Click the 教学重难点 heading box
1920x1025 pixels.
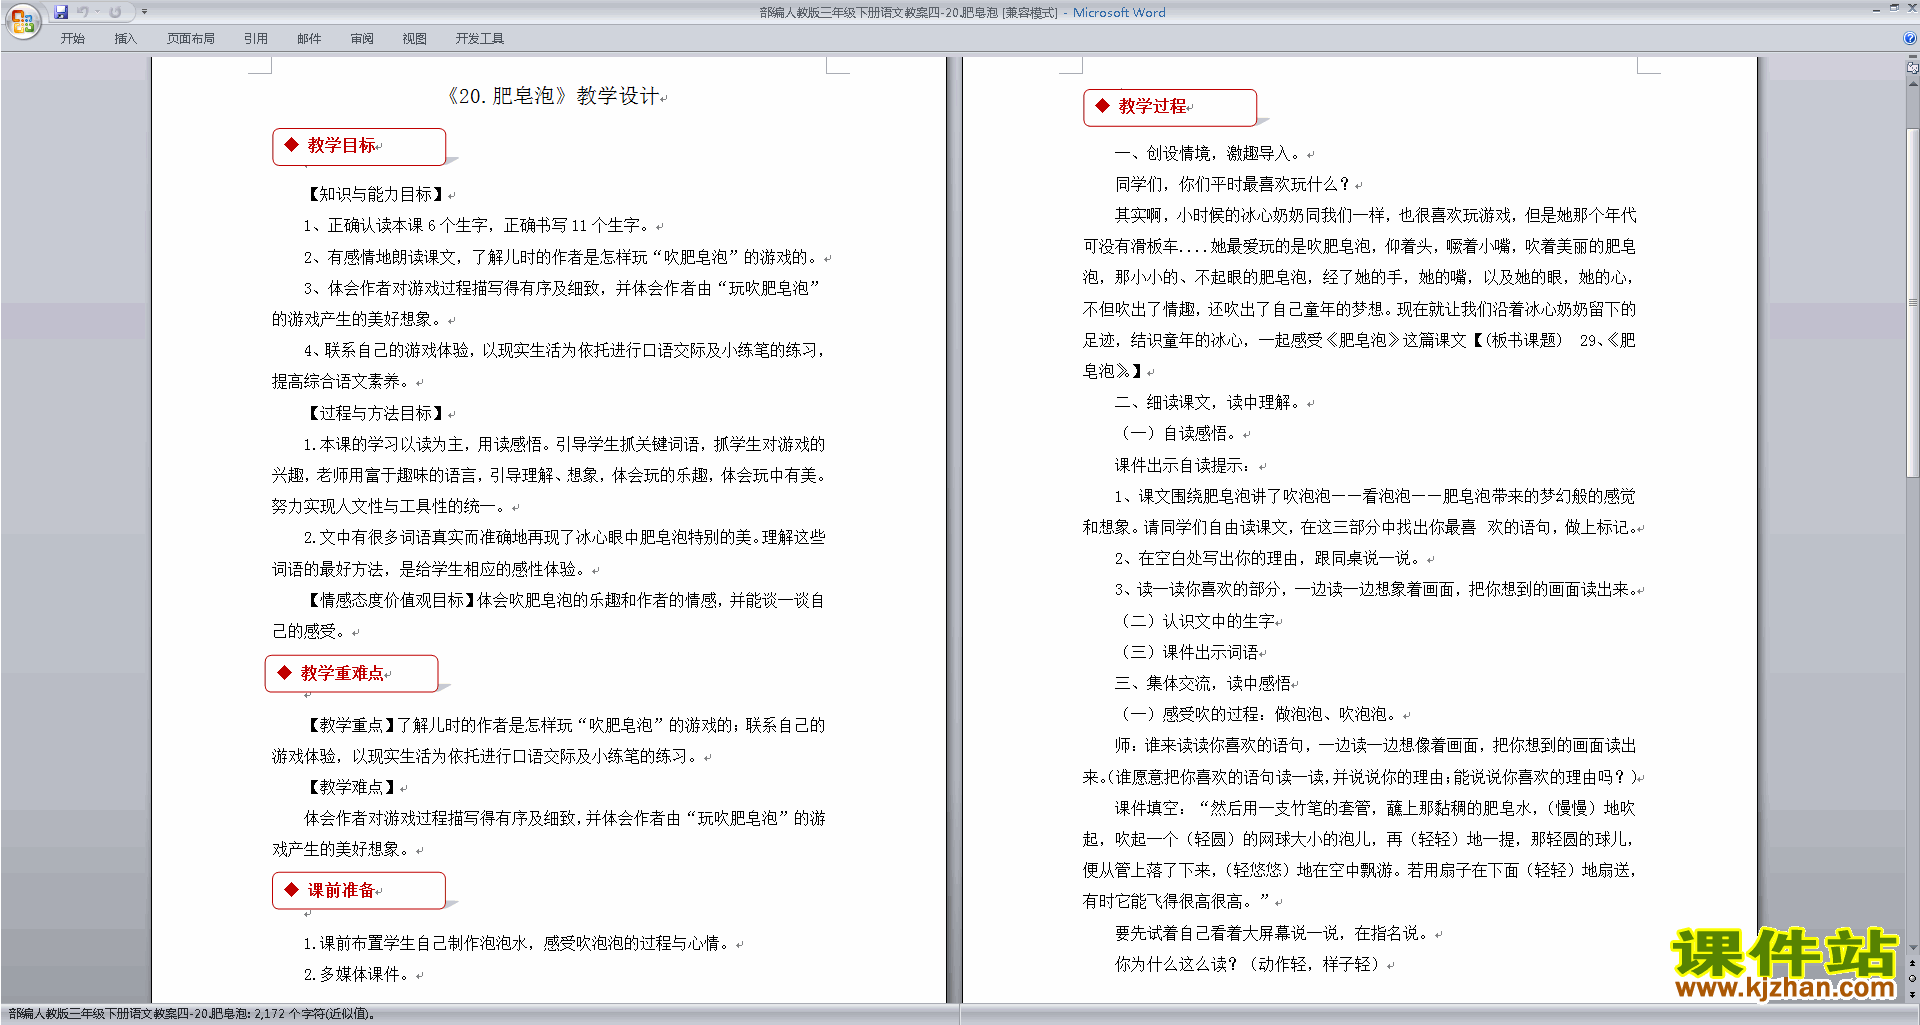click(x=352, y=674)
